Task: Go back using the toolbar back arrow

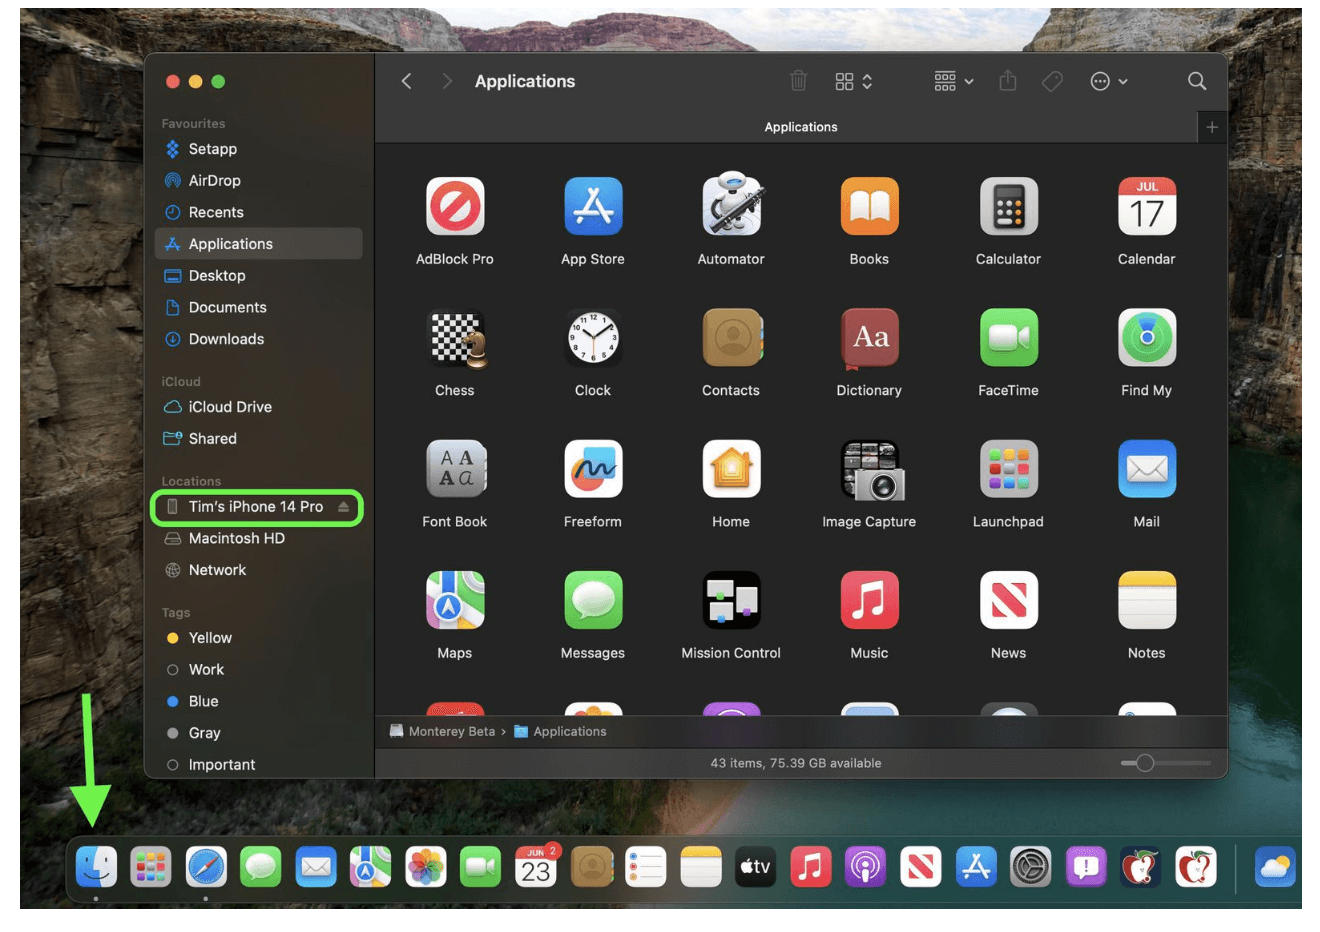Action: (x=406, y=81)
